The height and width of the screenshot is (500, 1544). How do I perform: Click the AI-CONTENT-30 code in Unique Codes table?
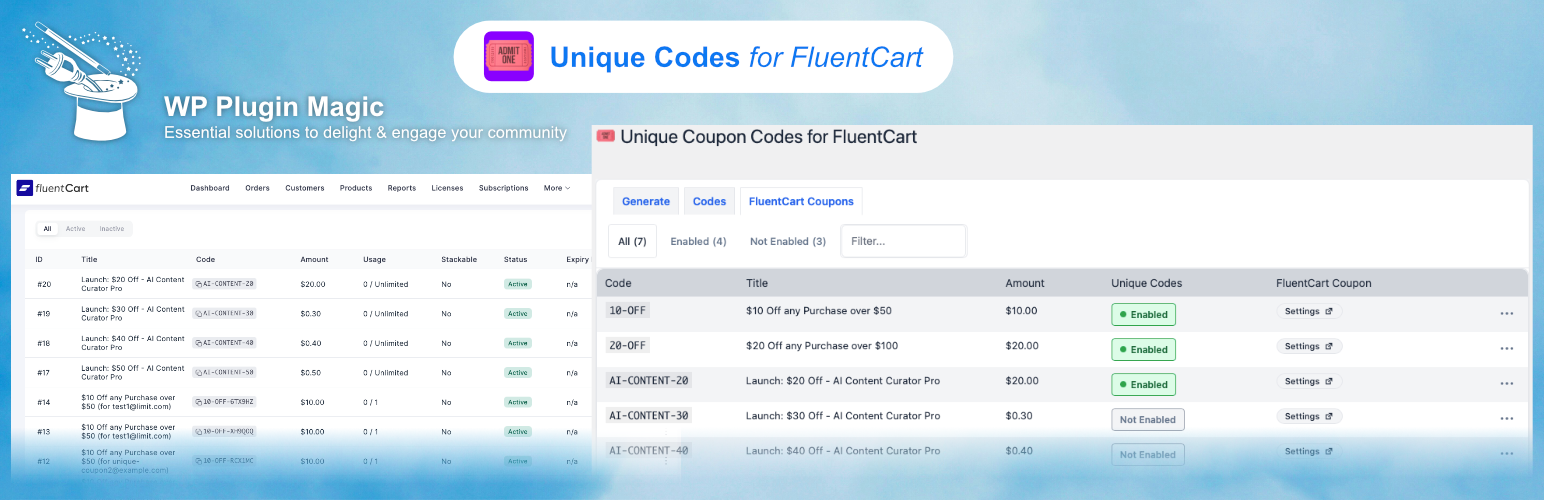point(649,416)
